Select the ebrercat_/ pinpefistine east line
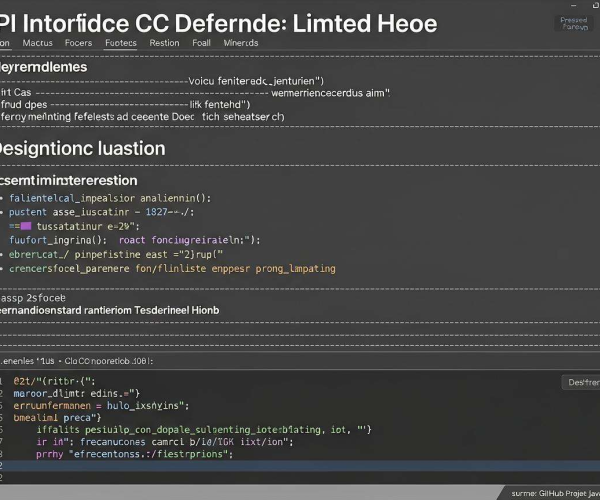The image size is (600, 500). [116, 254]
